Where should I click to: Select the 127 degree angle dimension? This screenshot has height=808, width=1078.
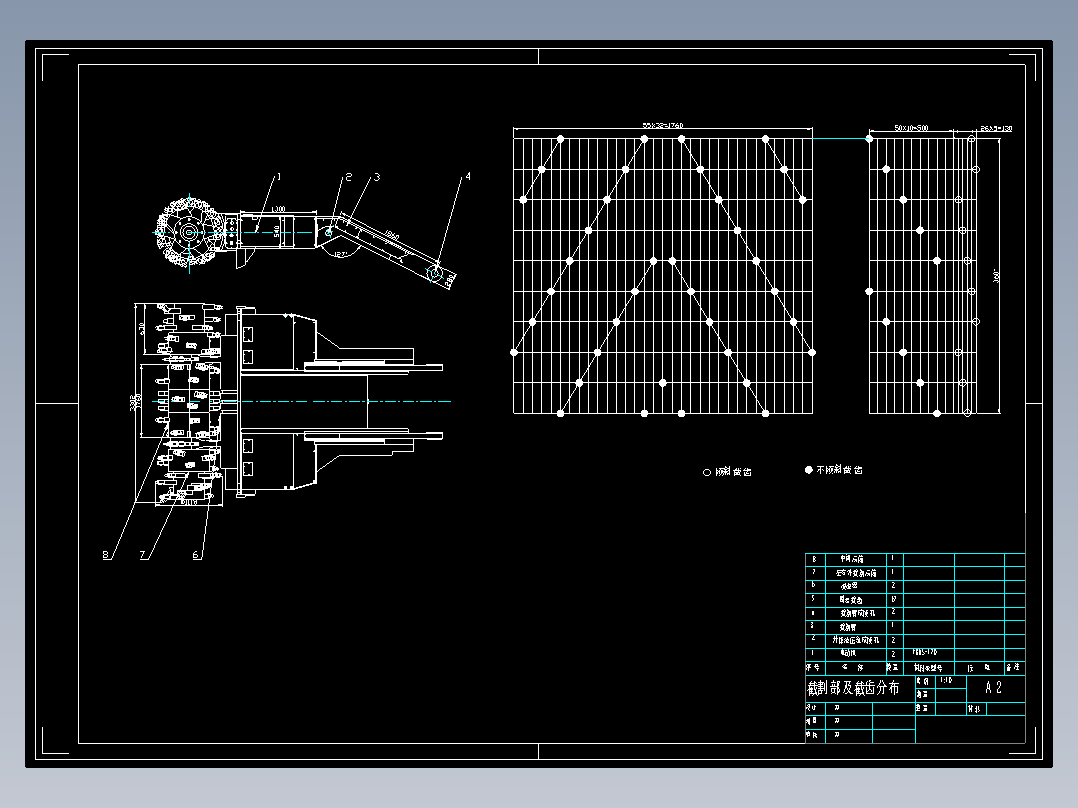pos(340,254)
